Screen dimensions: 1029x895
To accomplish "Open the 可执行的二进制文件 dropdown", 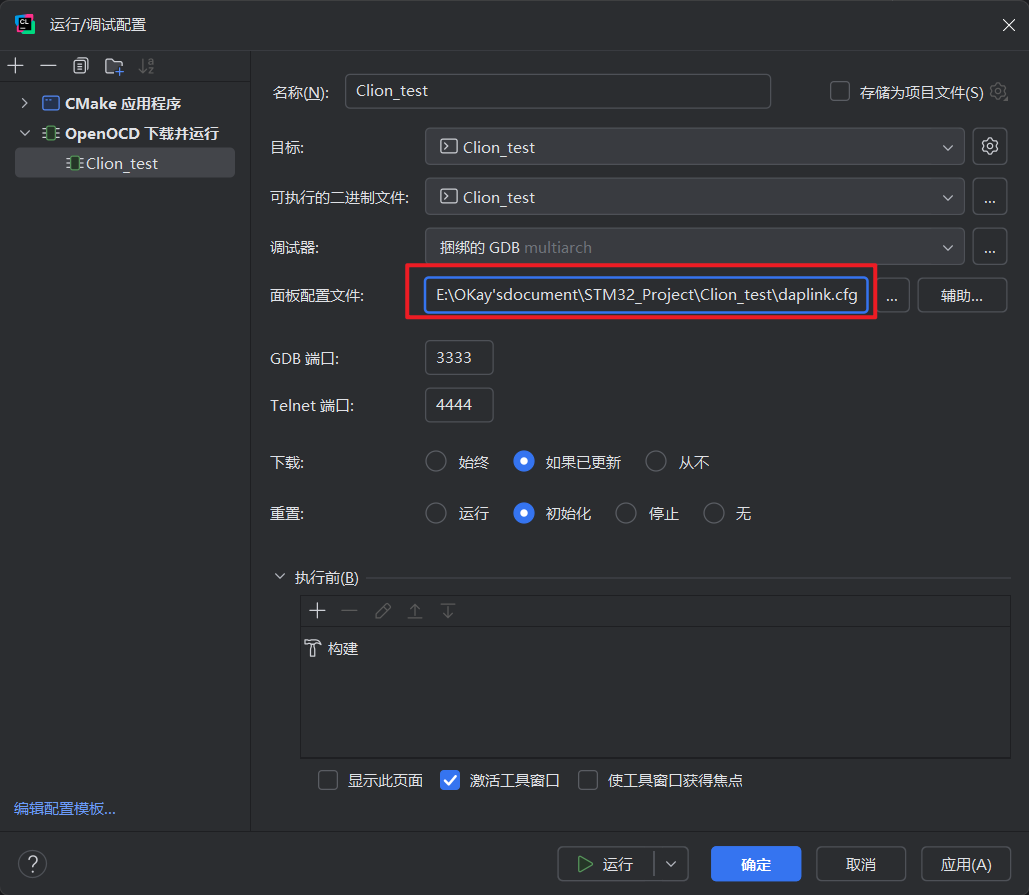I will tap(694, 196).
